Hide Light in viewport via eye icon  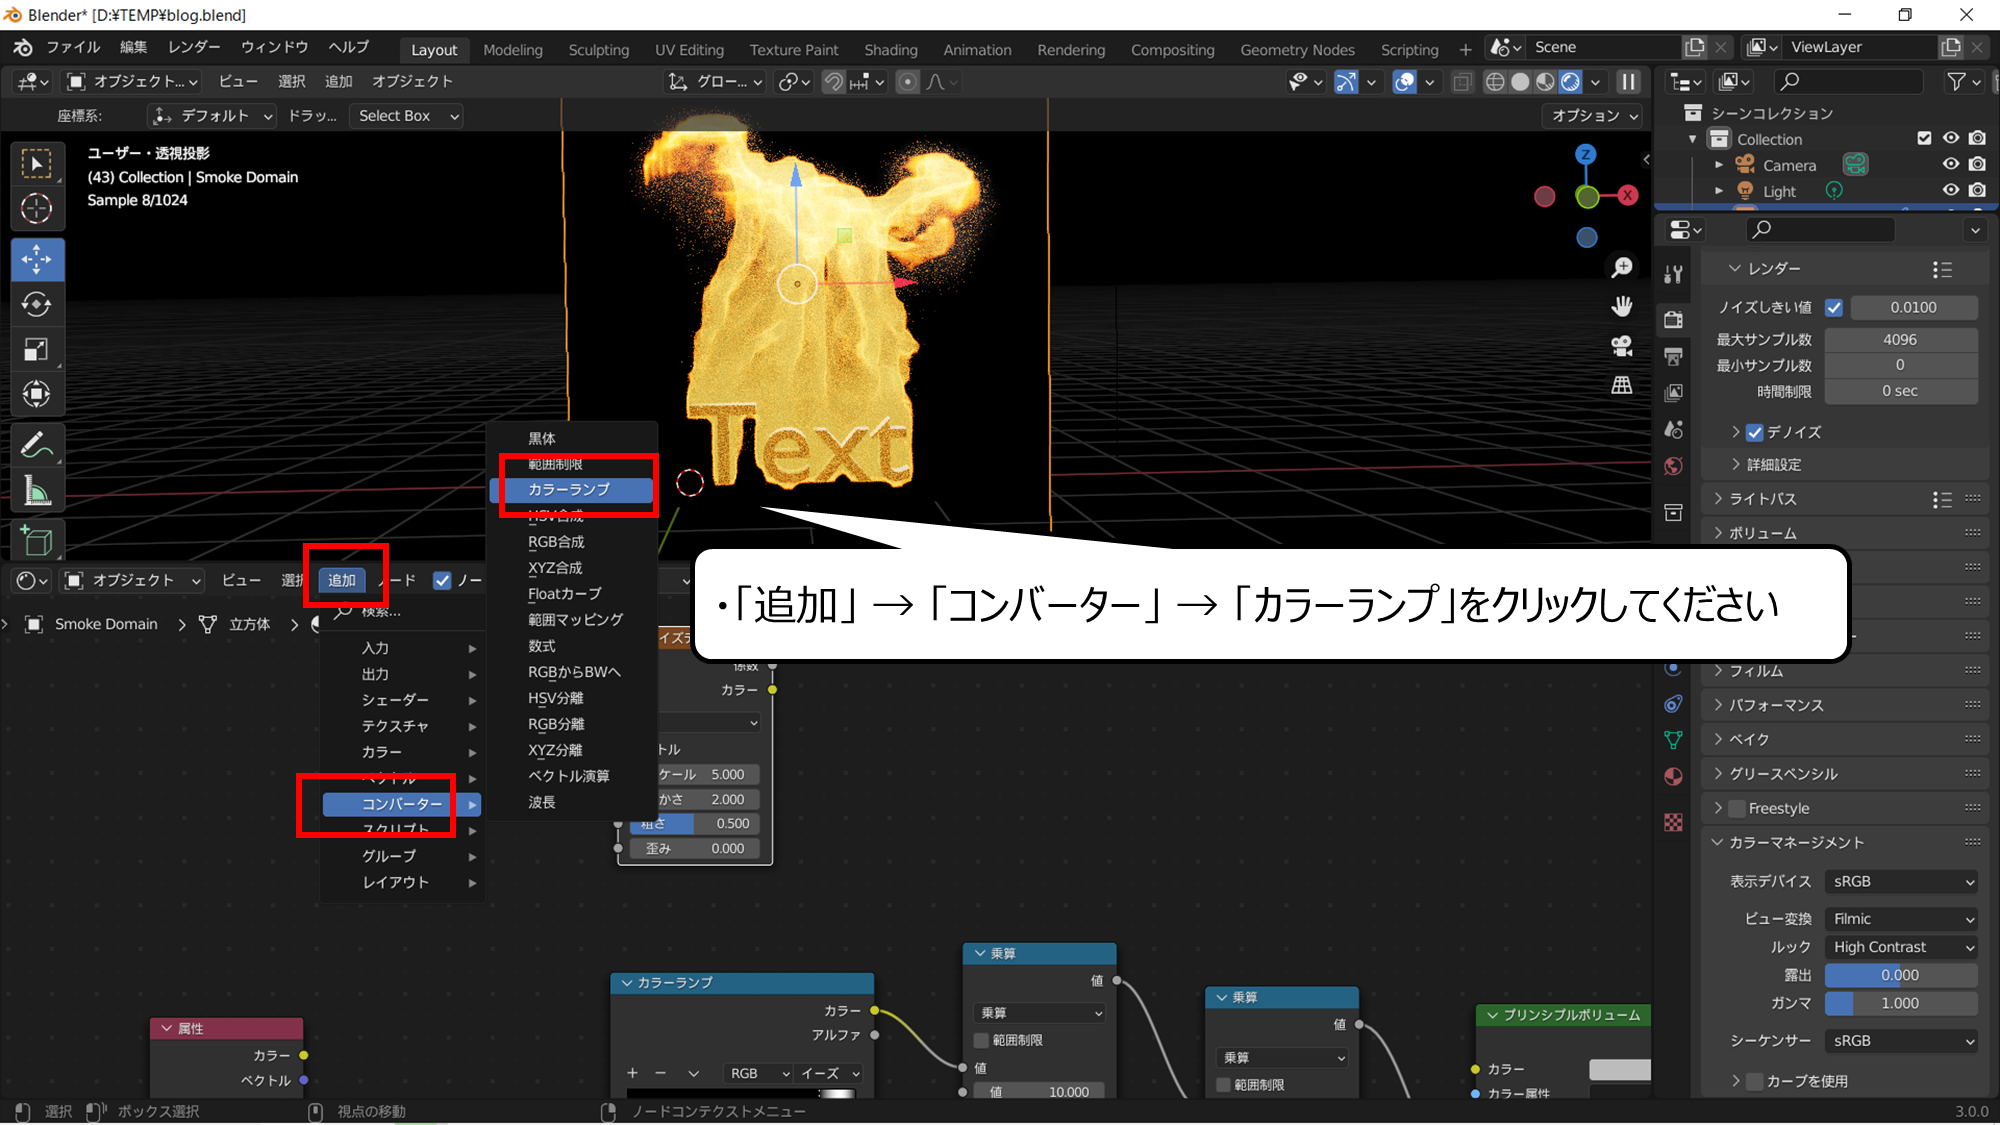pos(1951,190)
